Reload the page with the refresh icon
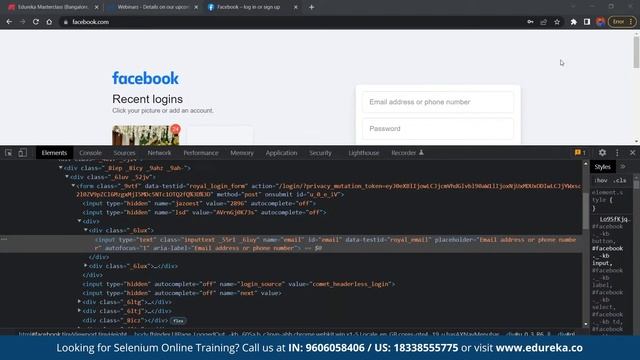The width and height of the screenshot is (640, 360). (36, 22)
